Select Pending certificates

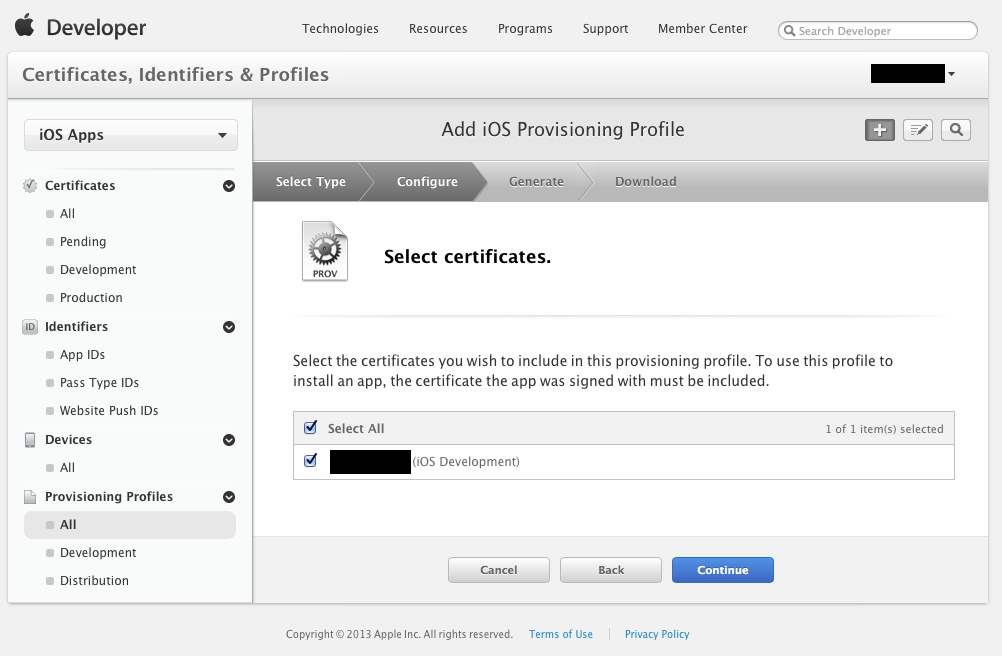coord(83,242)
